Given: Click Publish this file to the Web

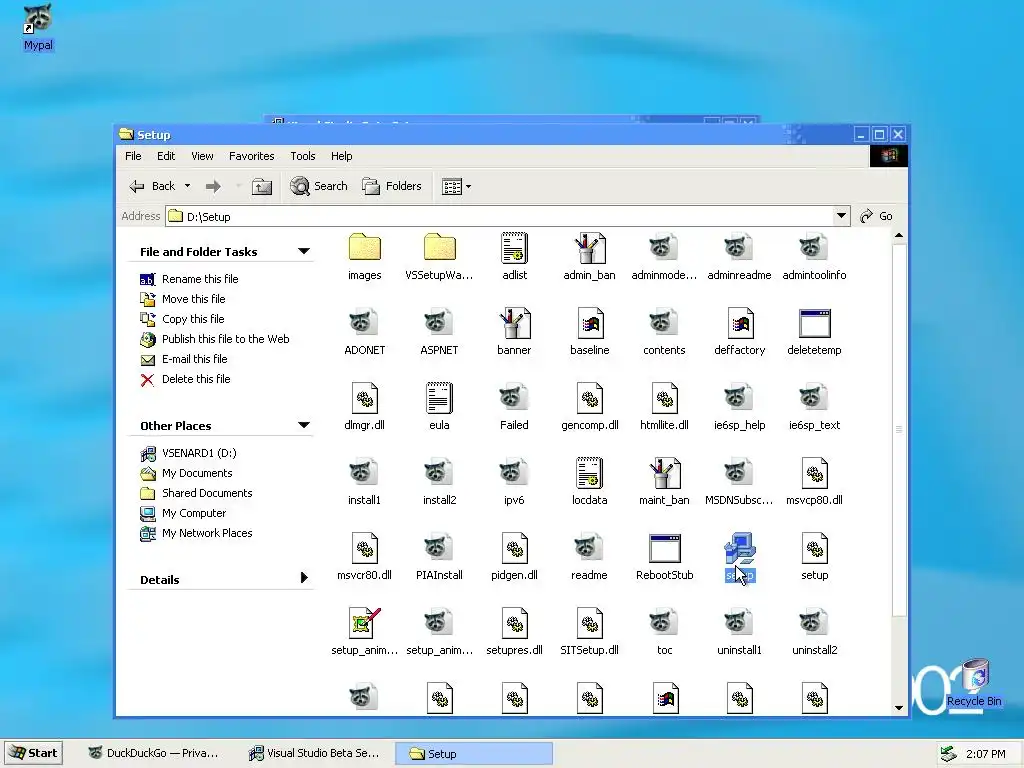Looking at the screenshot, I should (x=225, y=339).
